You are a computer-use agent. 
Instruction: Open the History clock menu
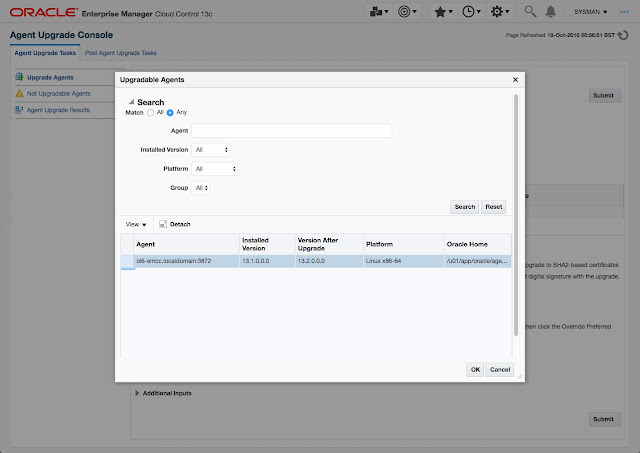[471, 12]
